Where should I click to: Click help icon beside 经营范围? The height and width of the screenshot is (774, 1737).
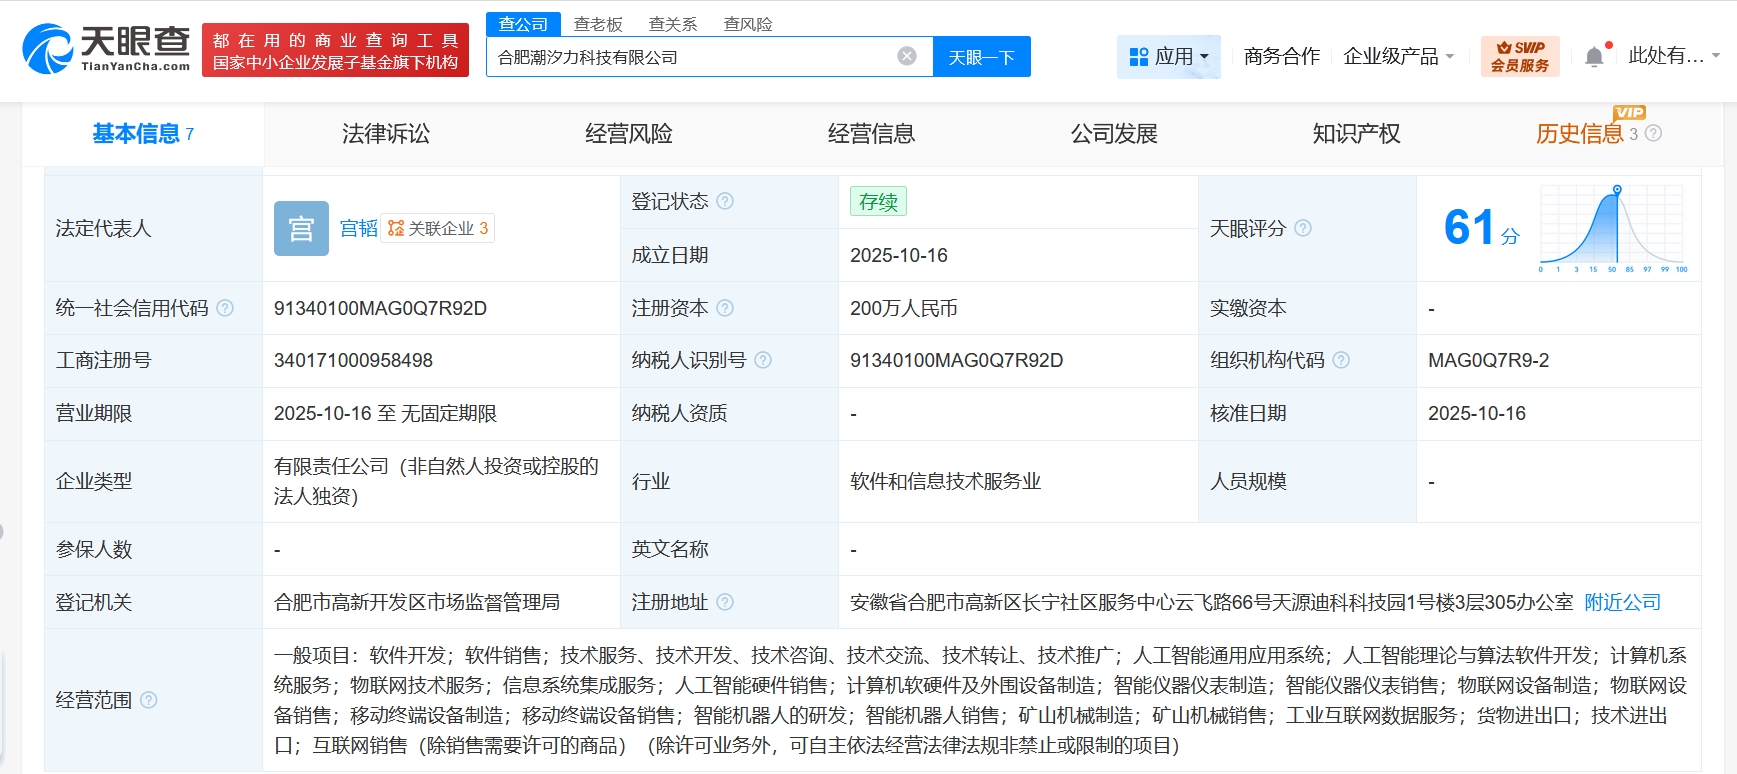pyautogui.click(x=149, y=700)
